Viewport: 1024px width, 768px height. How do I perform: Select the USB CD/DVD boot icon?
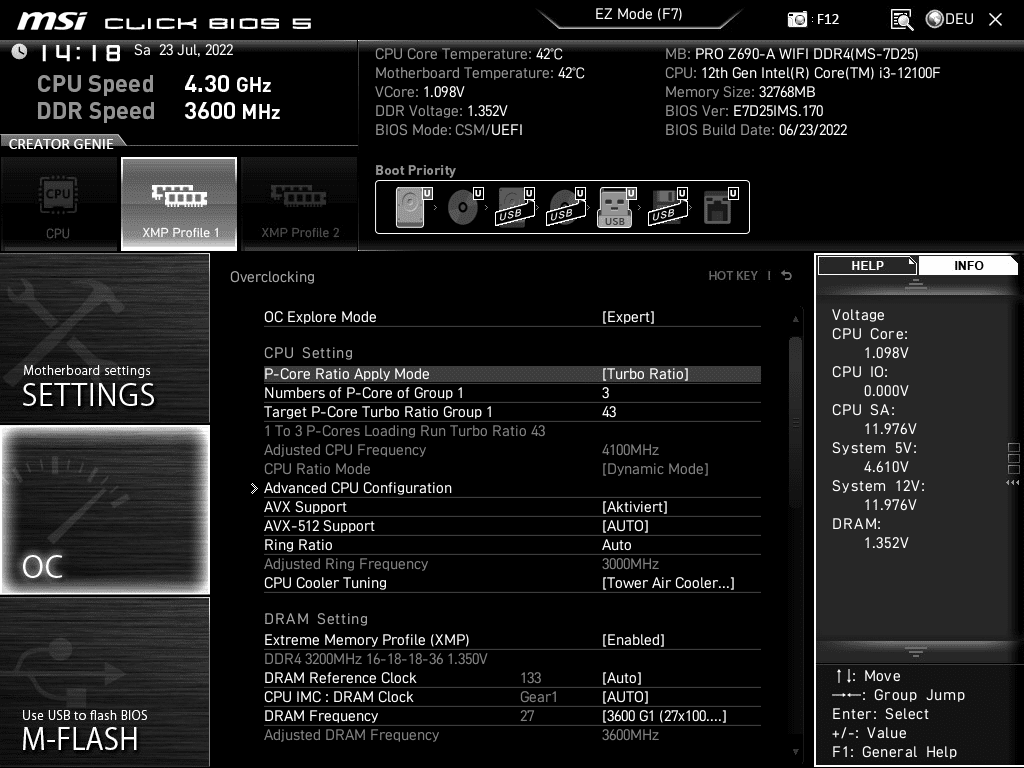[x=566, y=207]
